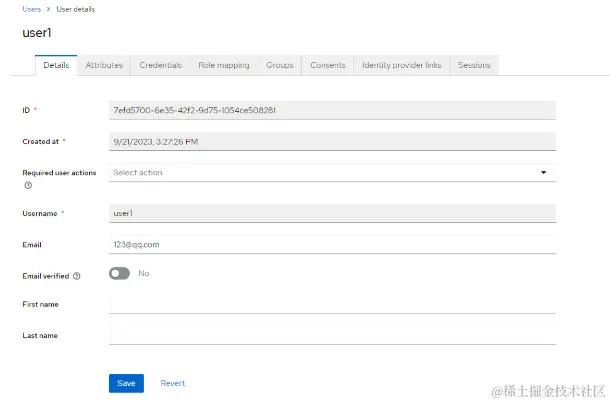Click help icon under Required user actions
Image resolution: width=610 pixels, height=403 pixels.
(x=28, y=185)
